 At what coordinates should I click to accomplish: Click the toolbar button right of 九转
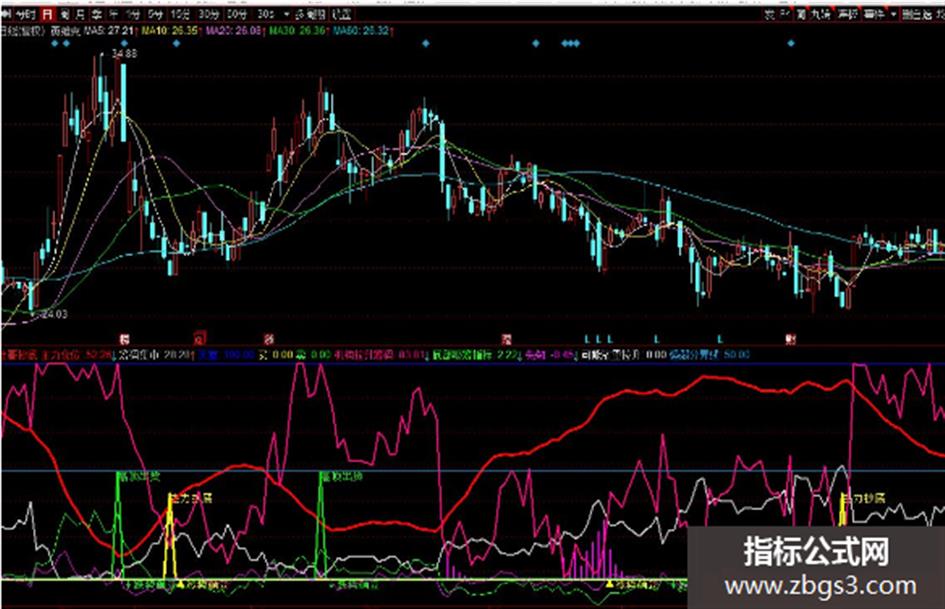point(847,14)
